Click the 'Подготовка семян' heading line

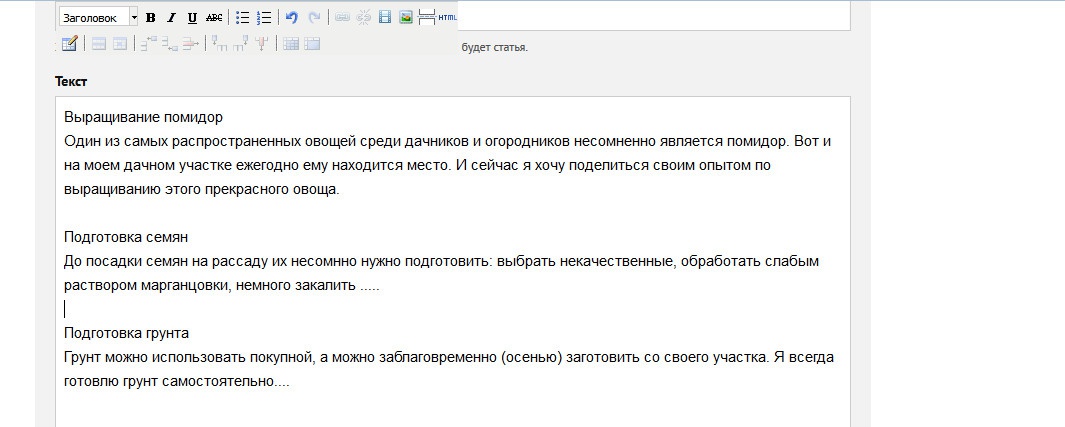pos(126,238)
